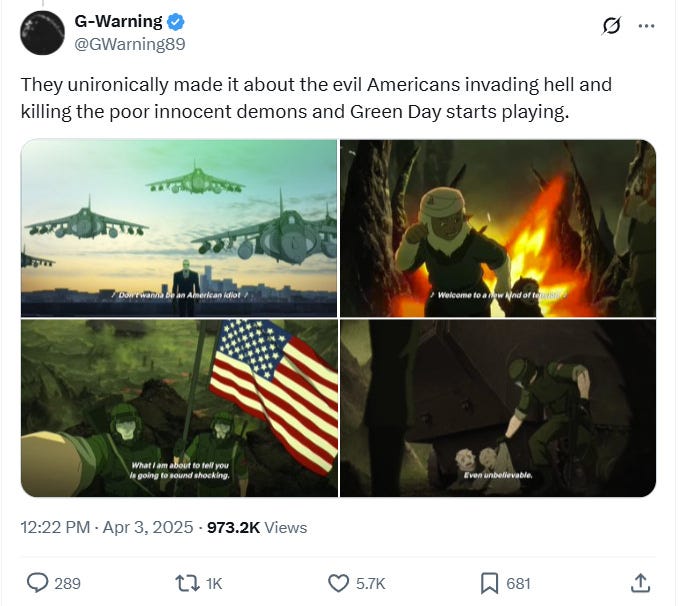Open the soldier at doorway image thumbnail
The image size is (679, 606).
(x=498, y=408)
